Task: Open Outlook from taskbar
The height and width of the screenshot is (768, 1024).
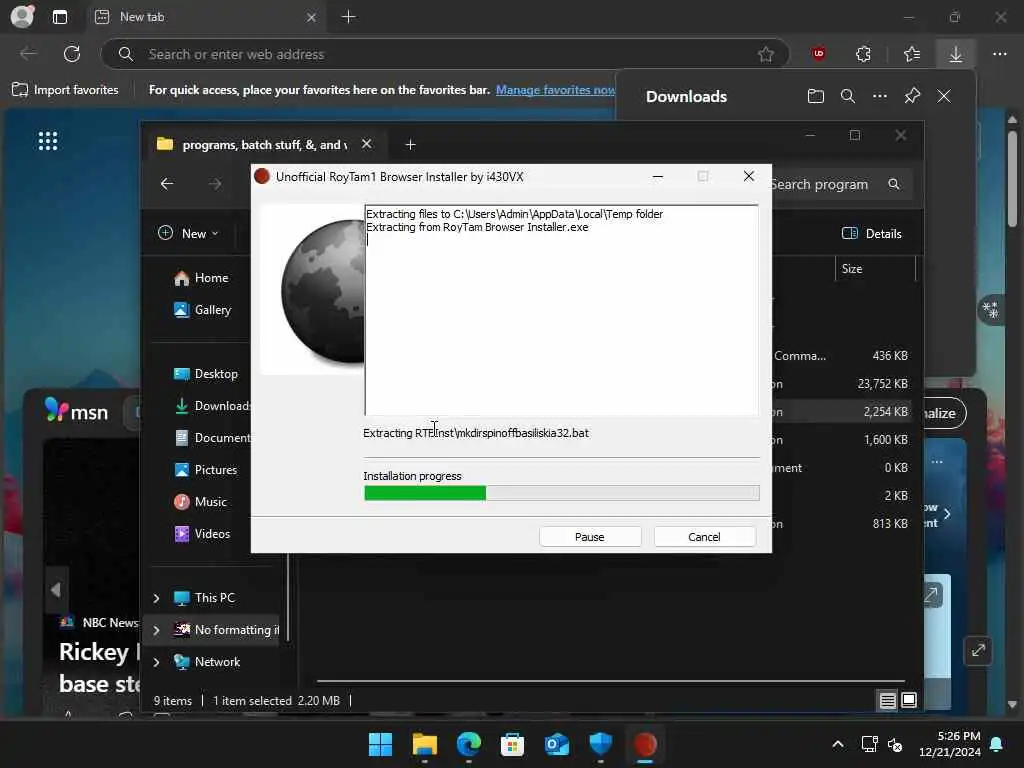Action: tap(556, 744)
